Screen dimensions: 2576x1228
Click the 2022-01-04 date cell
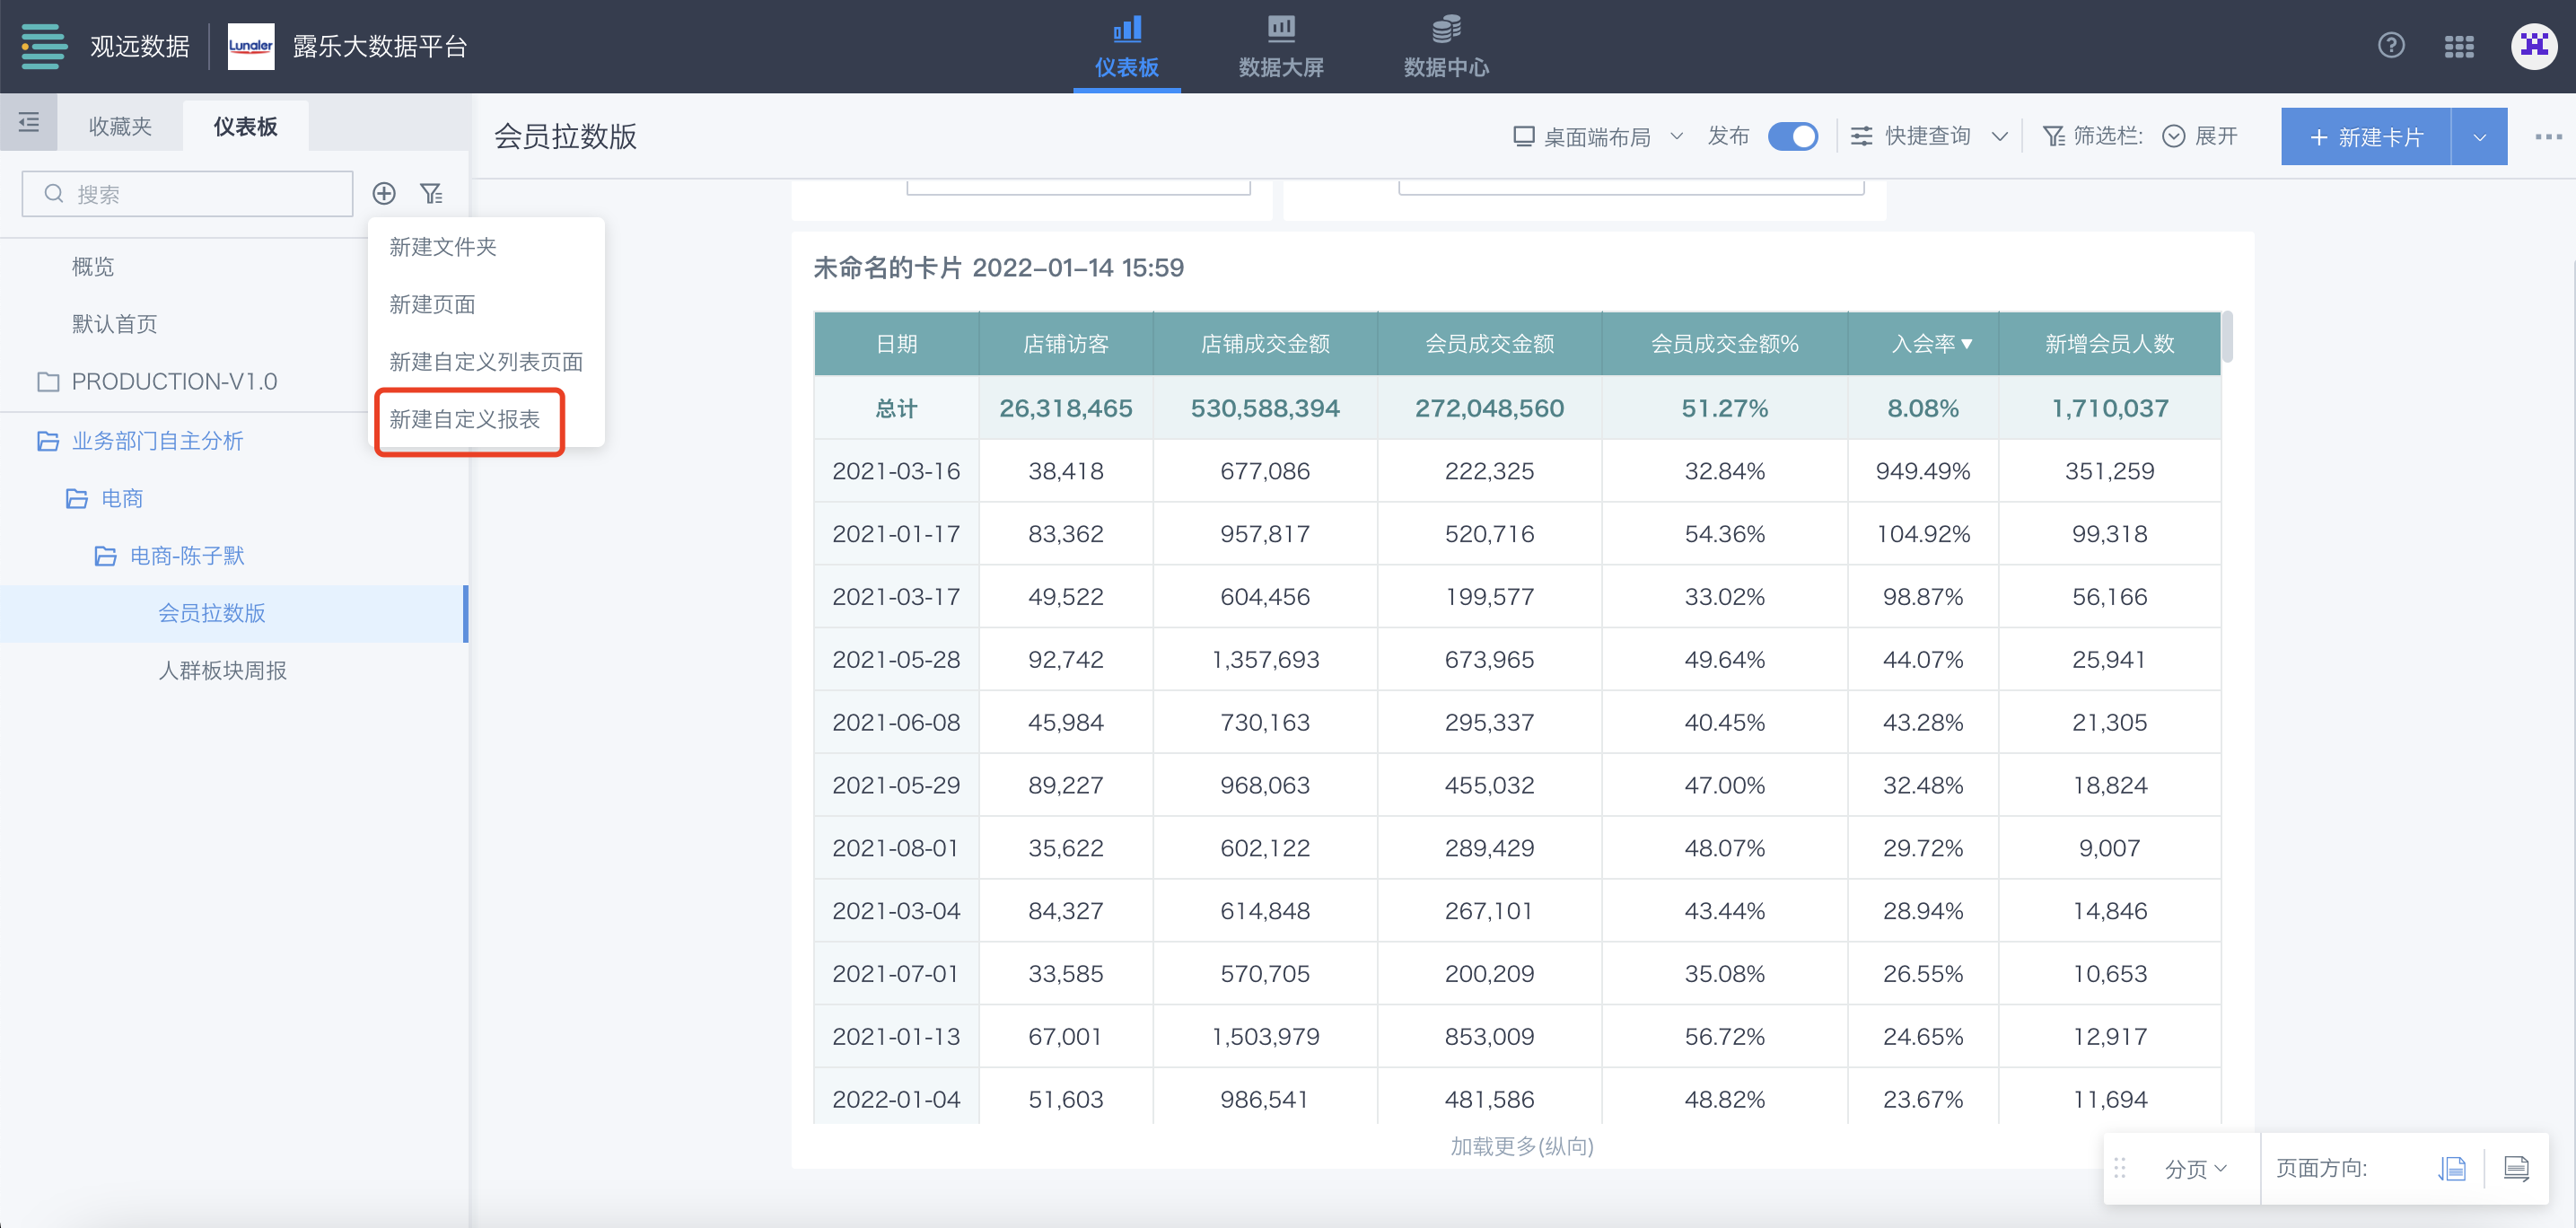(896, 1099)
